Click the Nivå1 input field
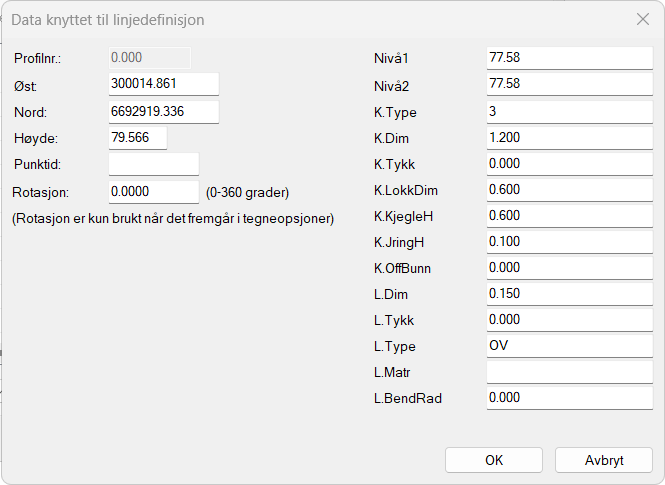 coord(569,58)
